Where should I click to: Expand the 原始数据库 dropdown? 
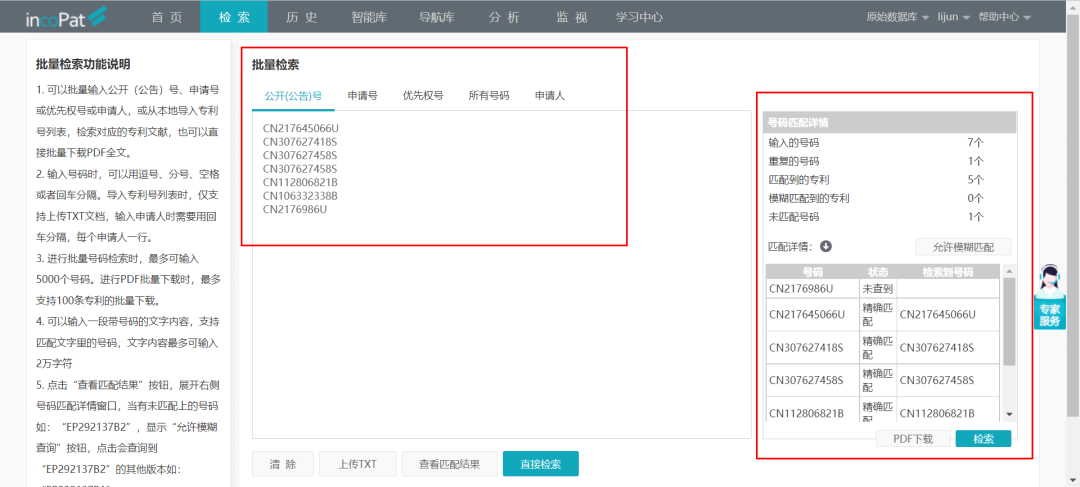(898, 17)
